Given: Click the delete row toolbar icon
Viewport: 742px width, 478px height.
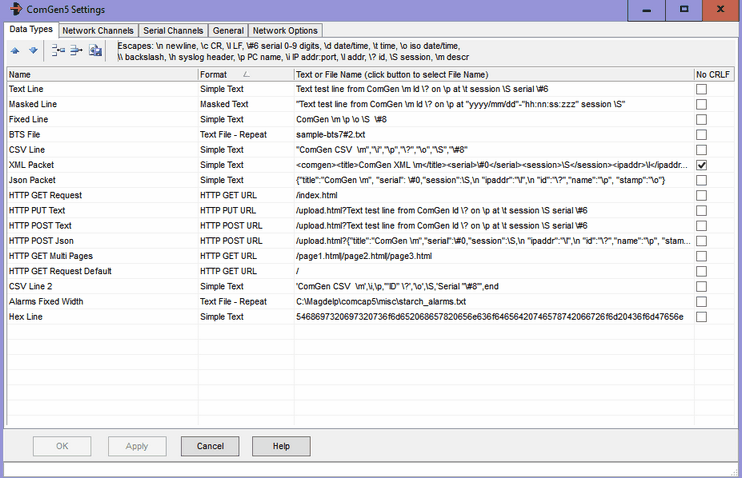Looking at the screenshot, I should coord(75,50).
